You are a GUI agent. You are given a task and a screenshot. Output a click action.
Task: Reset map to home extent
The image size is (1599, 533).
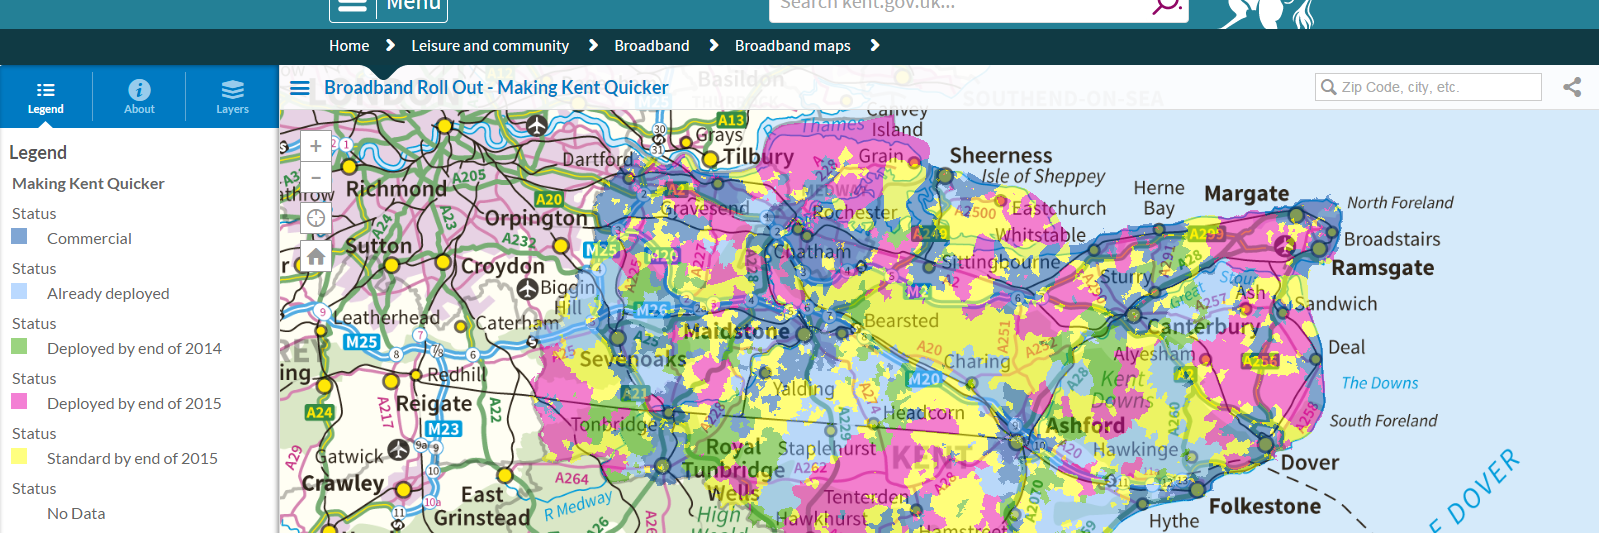pos(316,257)
